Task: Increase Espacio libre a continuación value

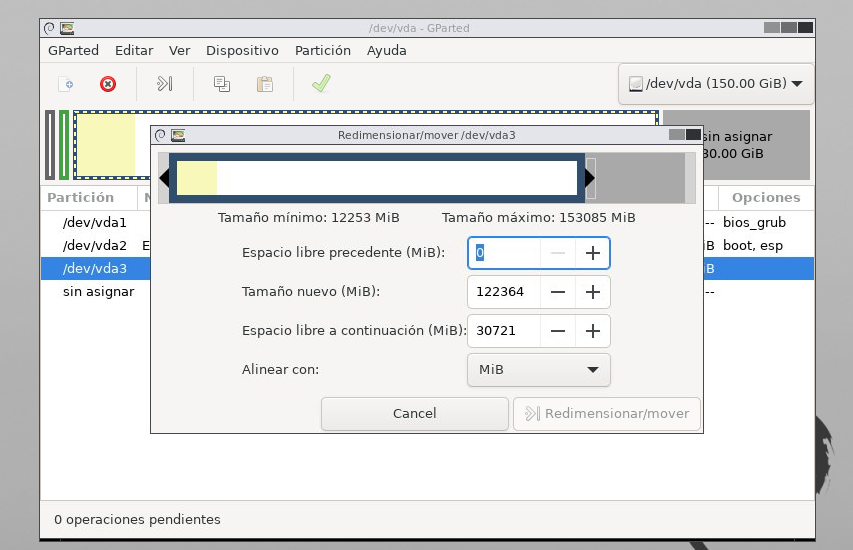Action: 592,331
